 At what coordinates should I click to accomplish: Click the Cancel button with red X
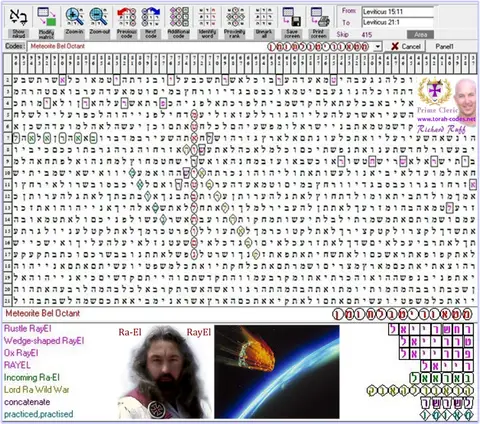(x=406, y=47)
